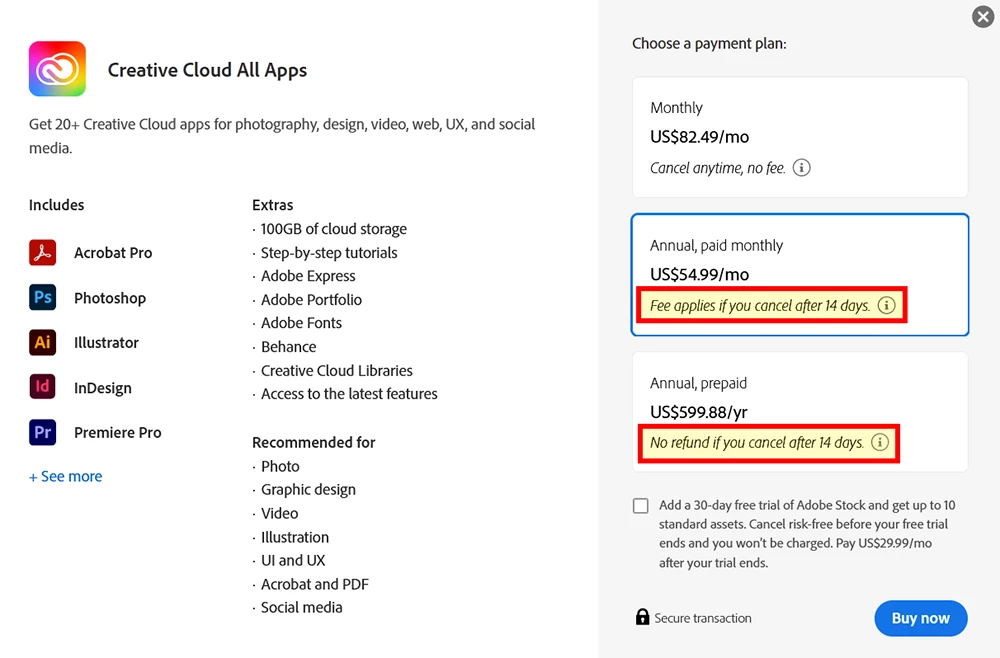The image size is (1000, 658).
Task: Click the Adobe Fonts extras item
Action: pyautogui.click(x=301, y=323)
